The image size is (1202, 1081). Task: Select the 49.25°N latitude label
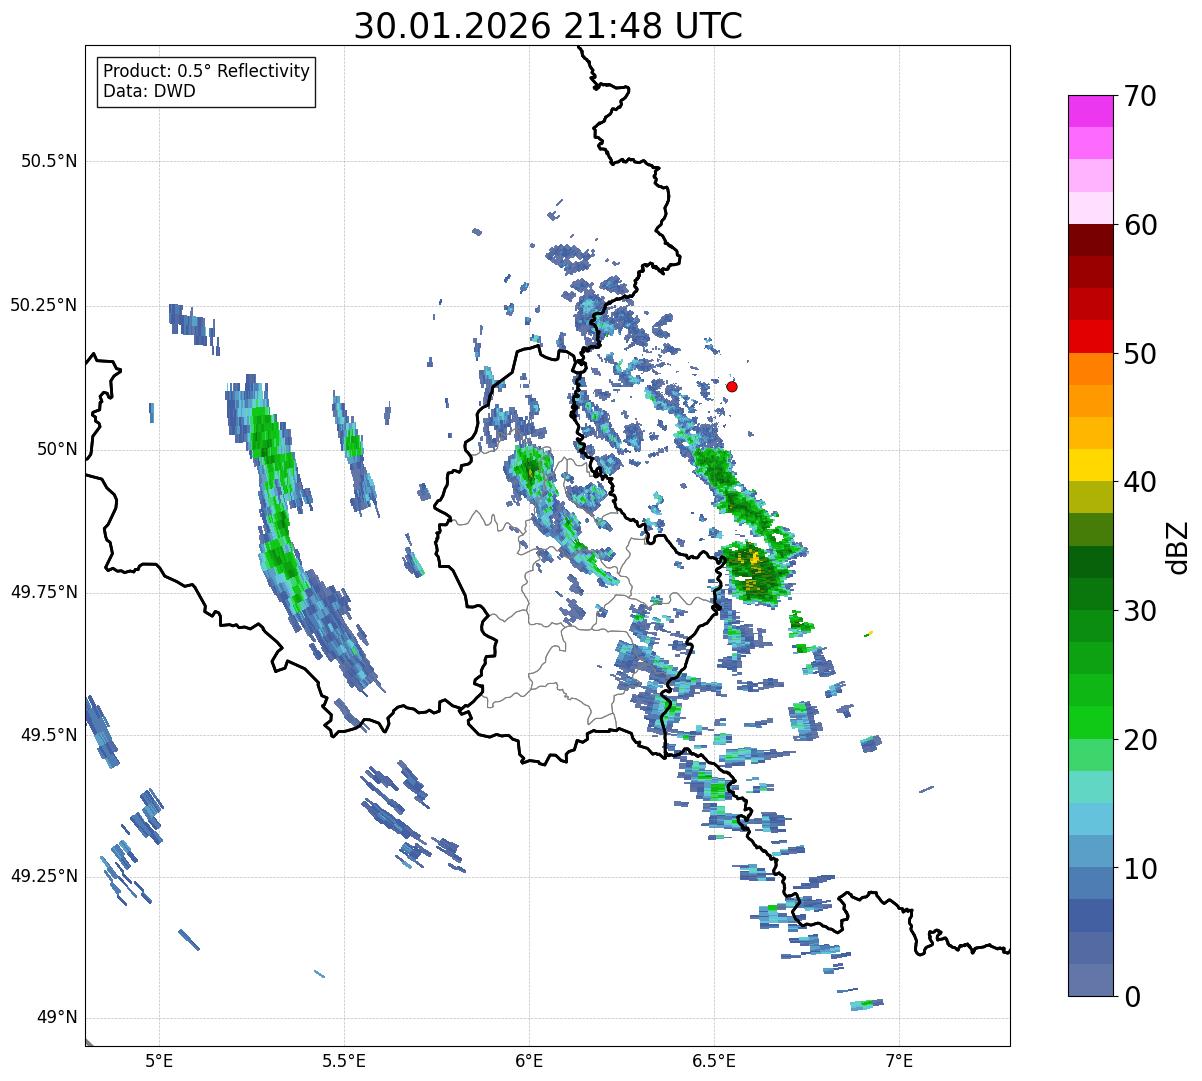43,876
